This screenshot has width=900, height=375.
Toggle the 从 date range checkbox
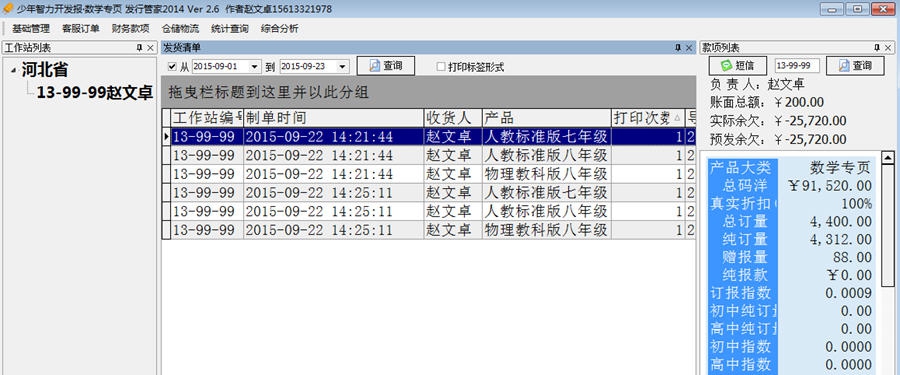172,67
